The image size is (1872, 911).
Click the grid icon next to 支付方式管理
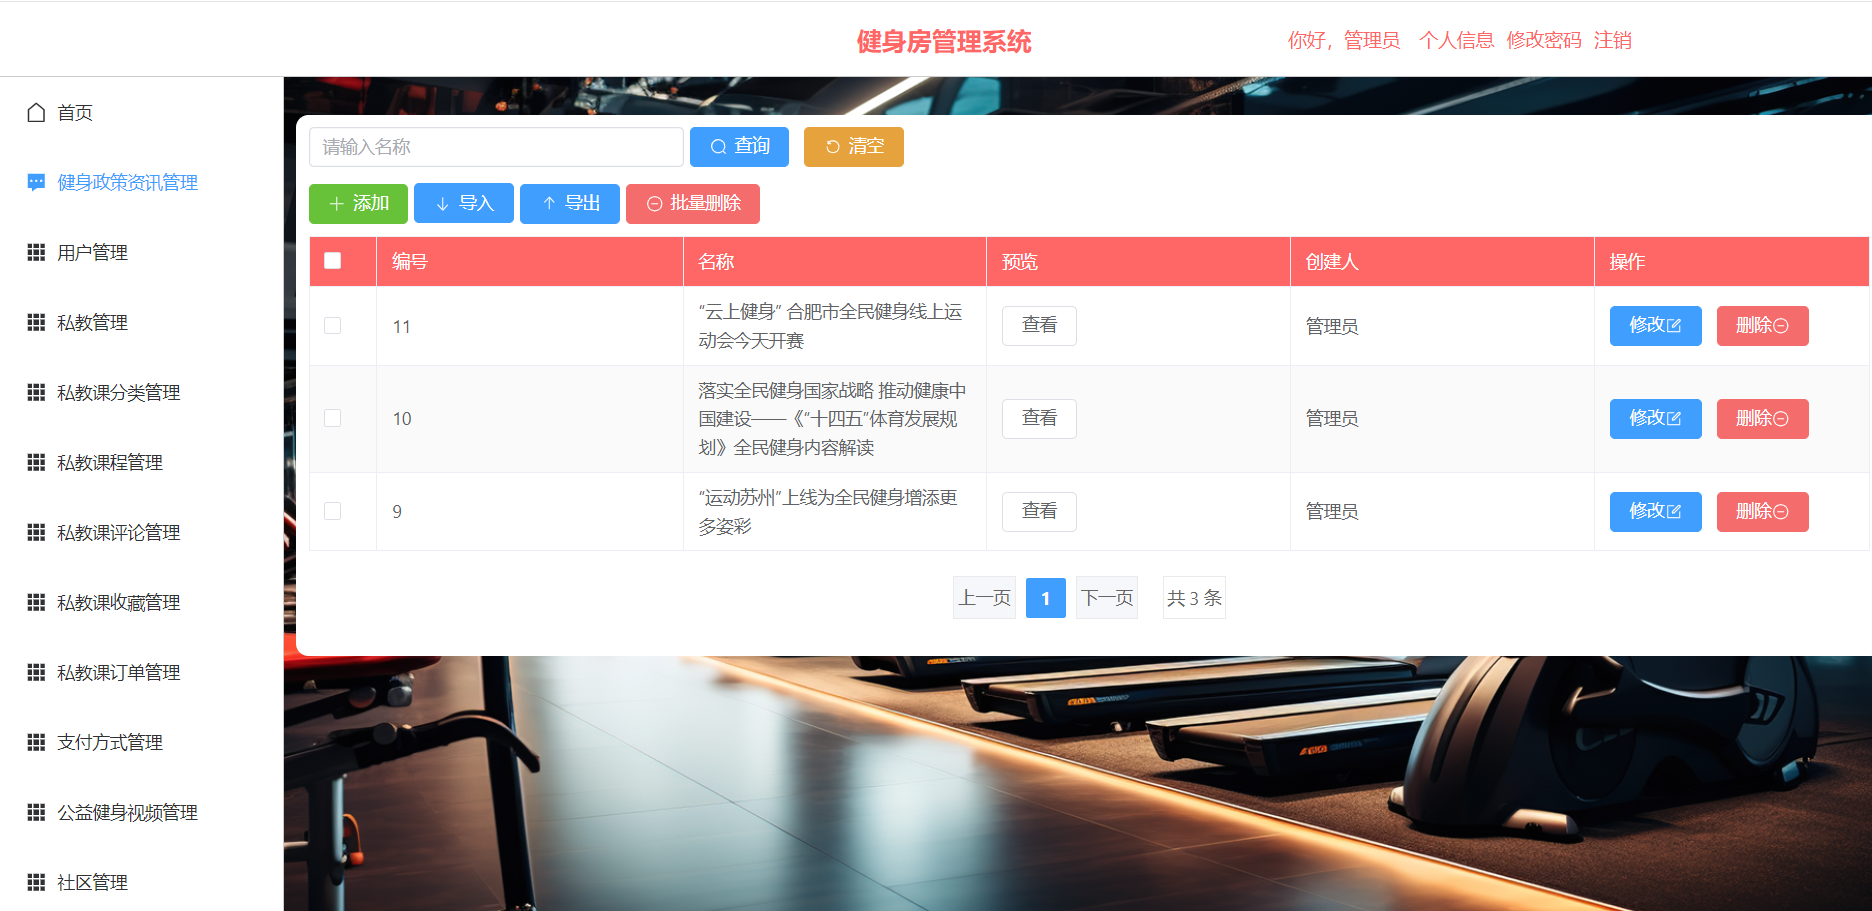pyautogui.click(x=36, y=742)
